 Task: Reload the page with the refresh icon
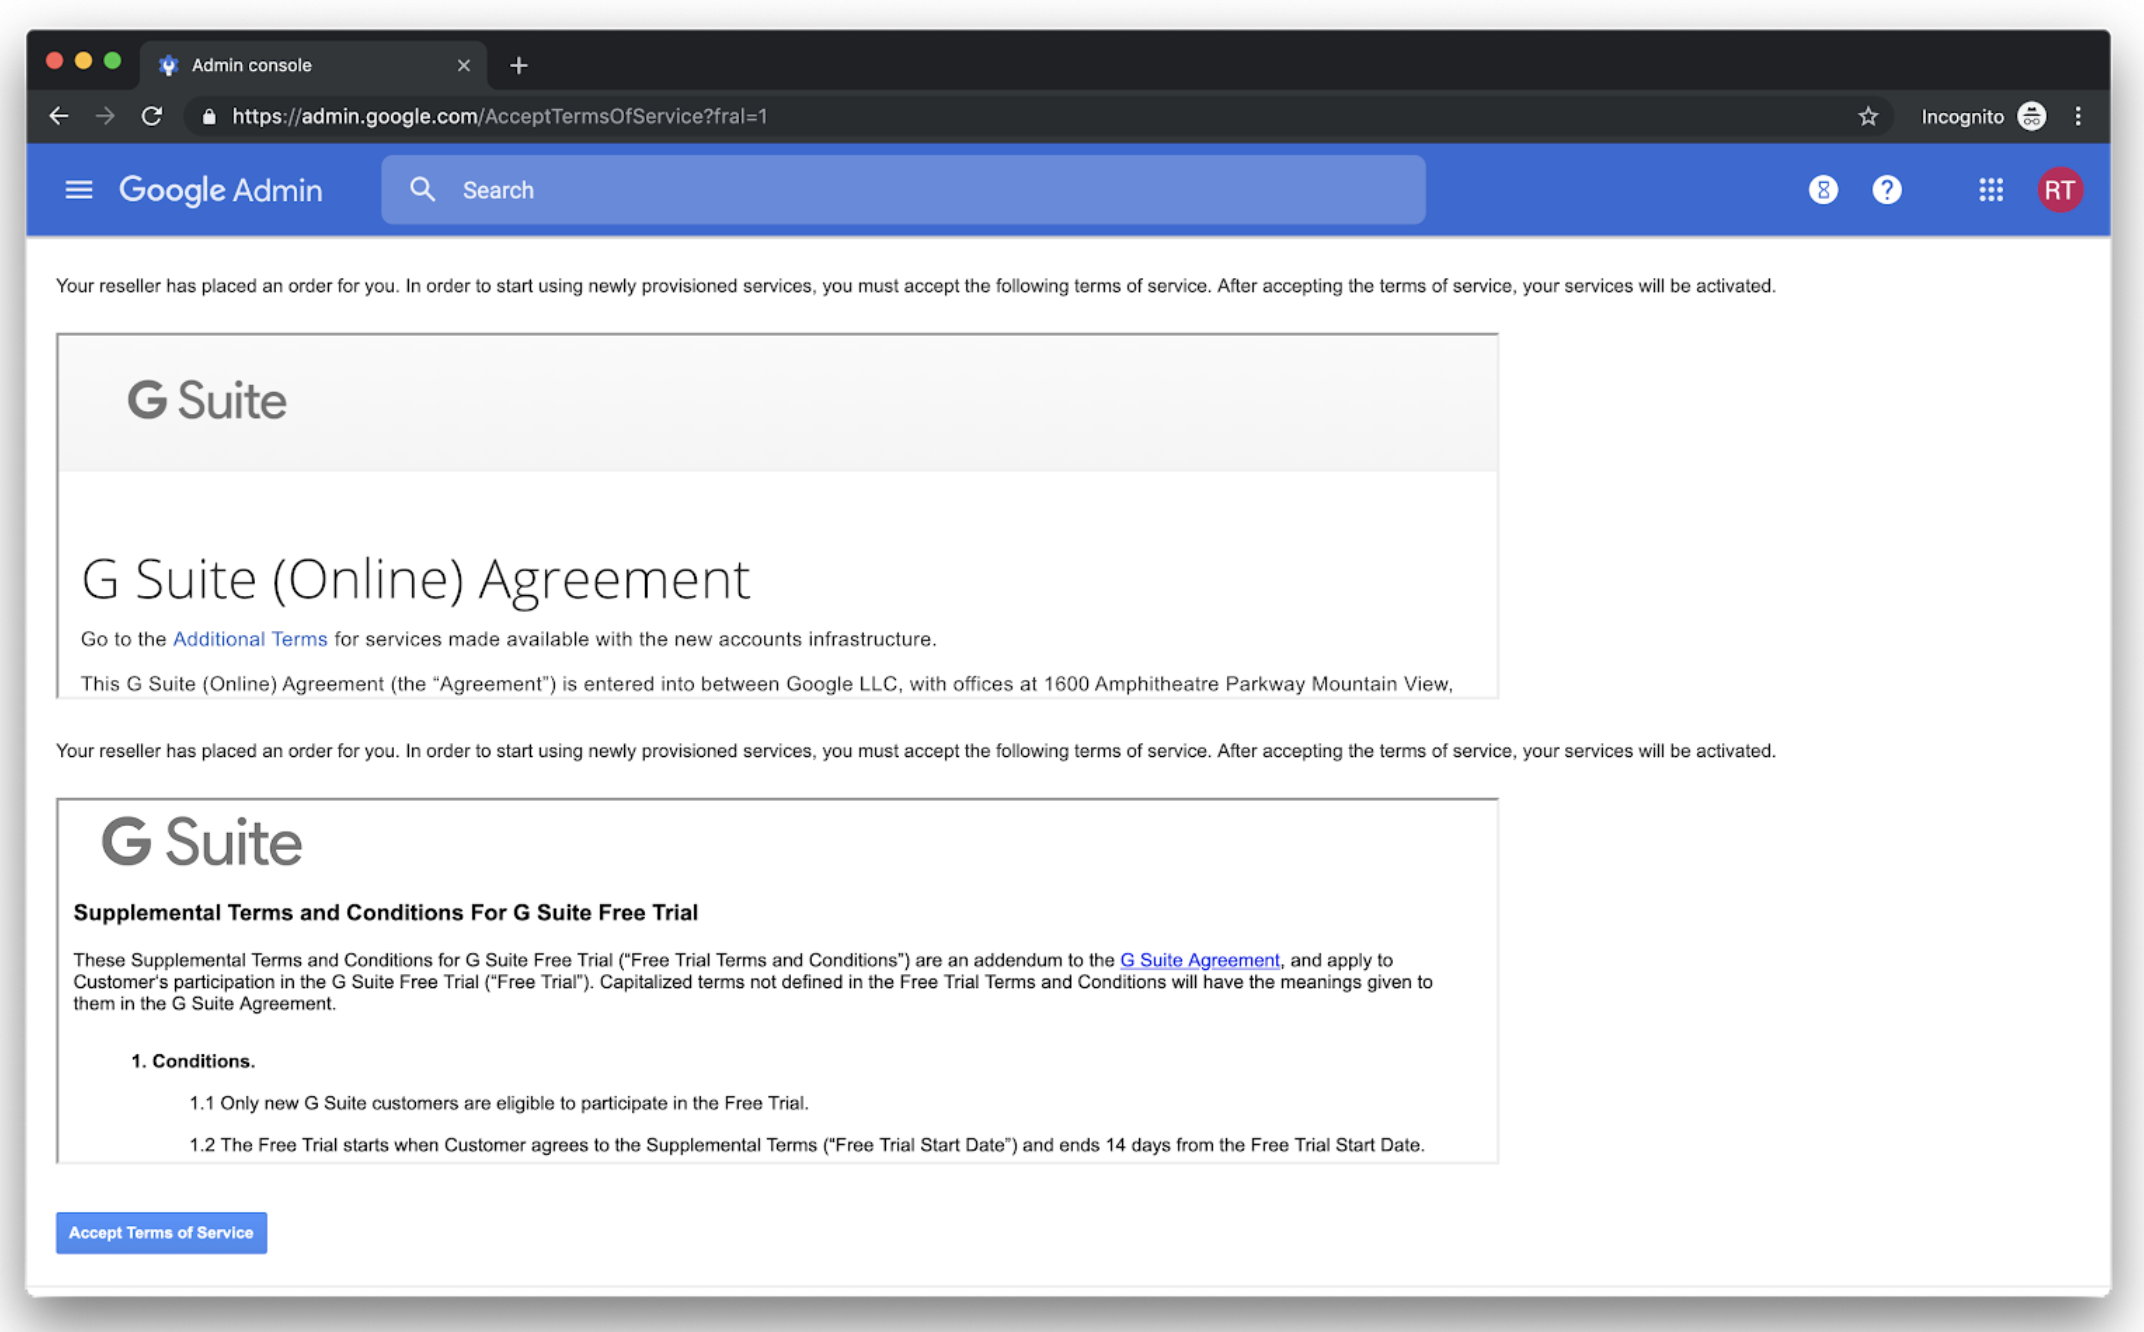152,117
